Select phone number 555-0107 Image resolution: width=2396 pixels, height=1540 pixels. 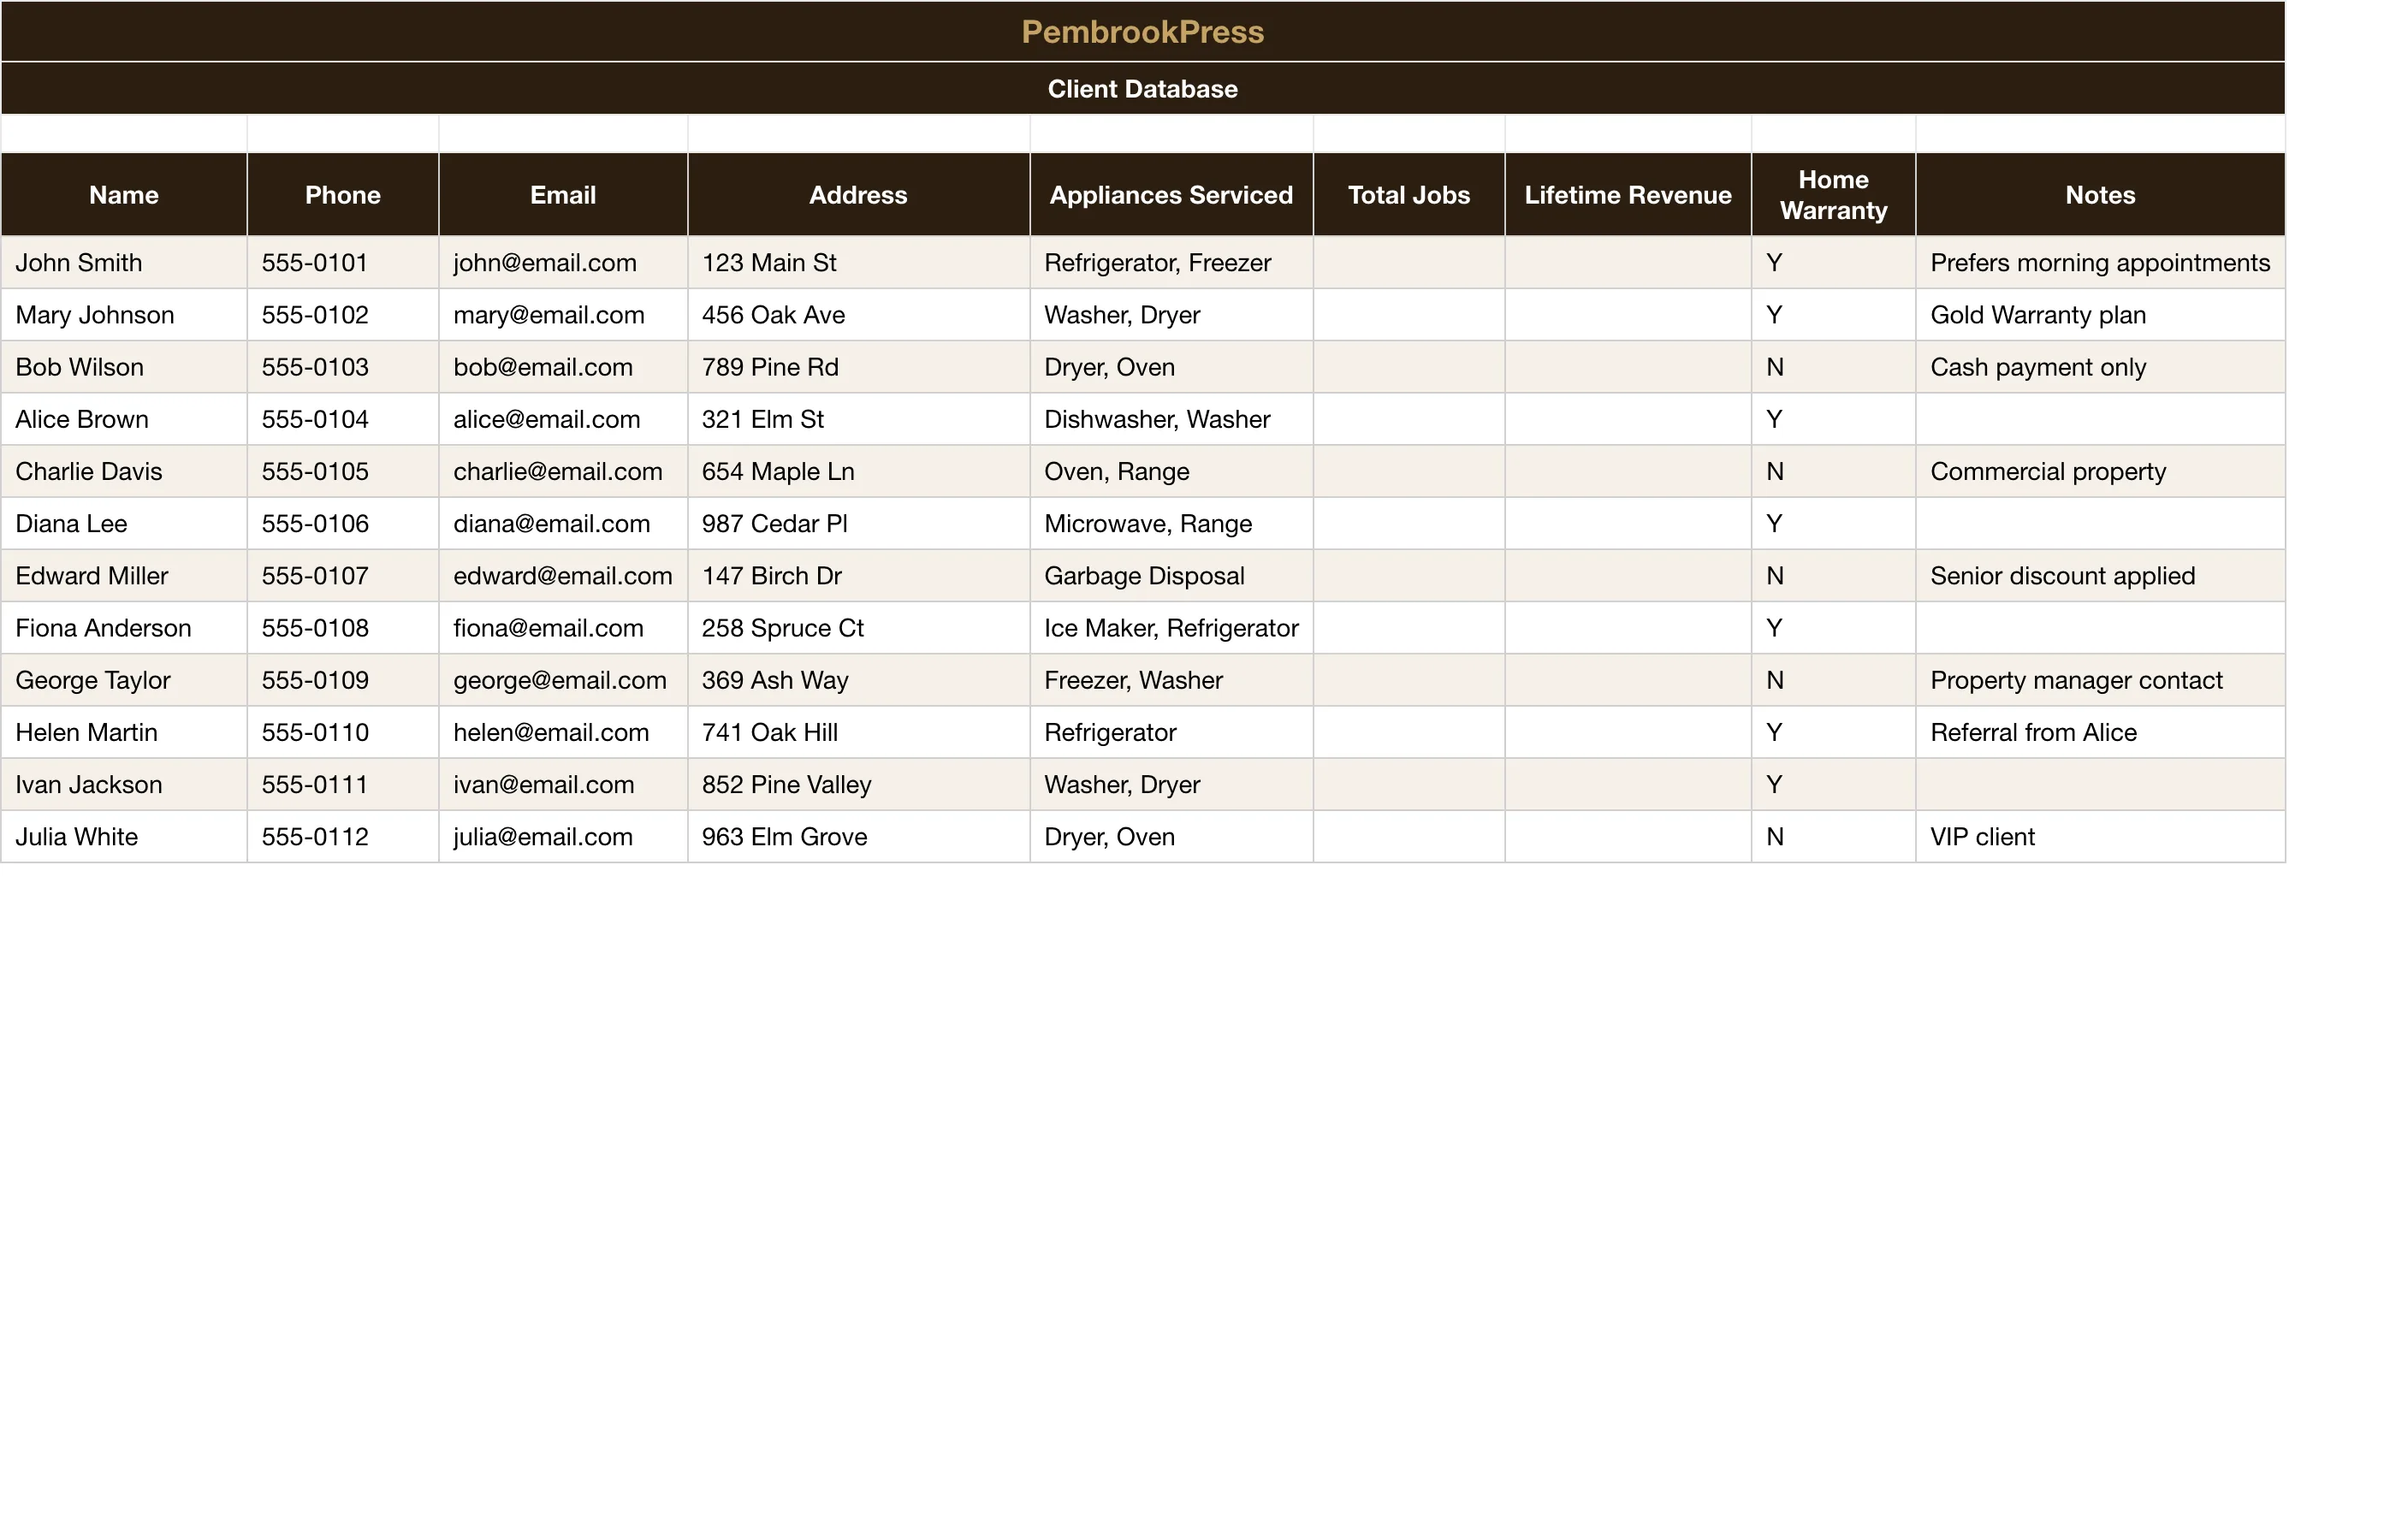343,576
